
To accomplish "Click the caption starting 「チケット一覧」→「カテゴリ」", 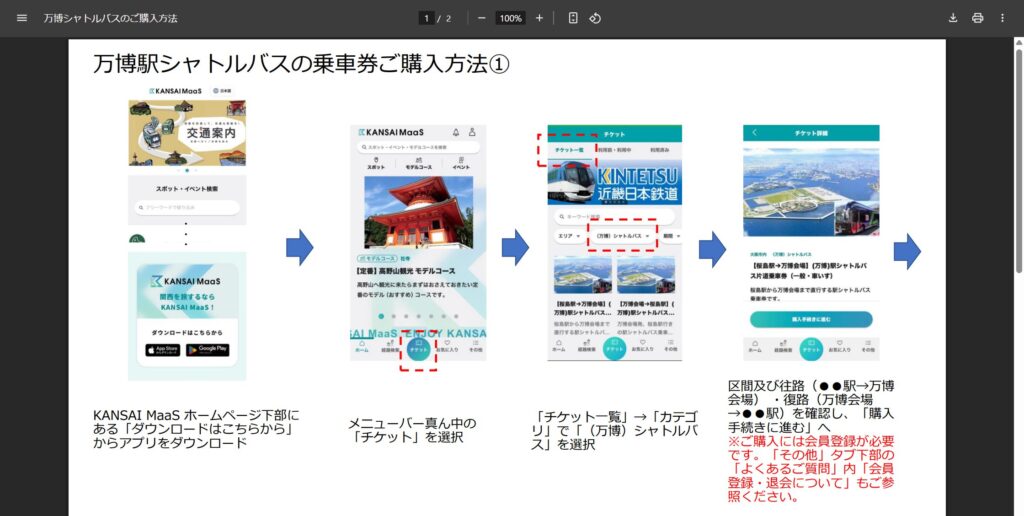I will point(615,430).
